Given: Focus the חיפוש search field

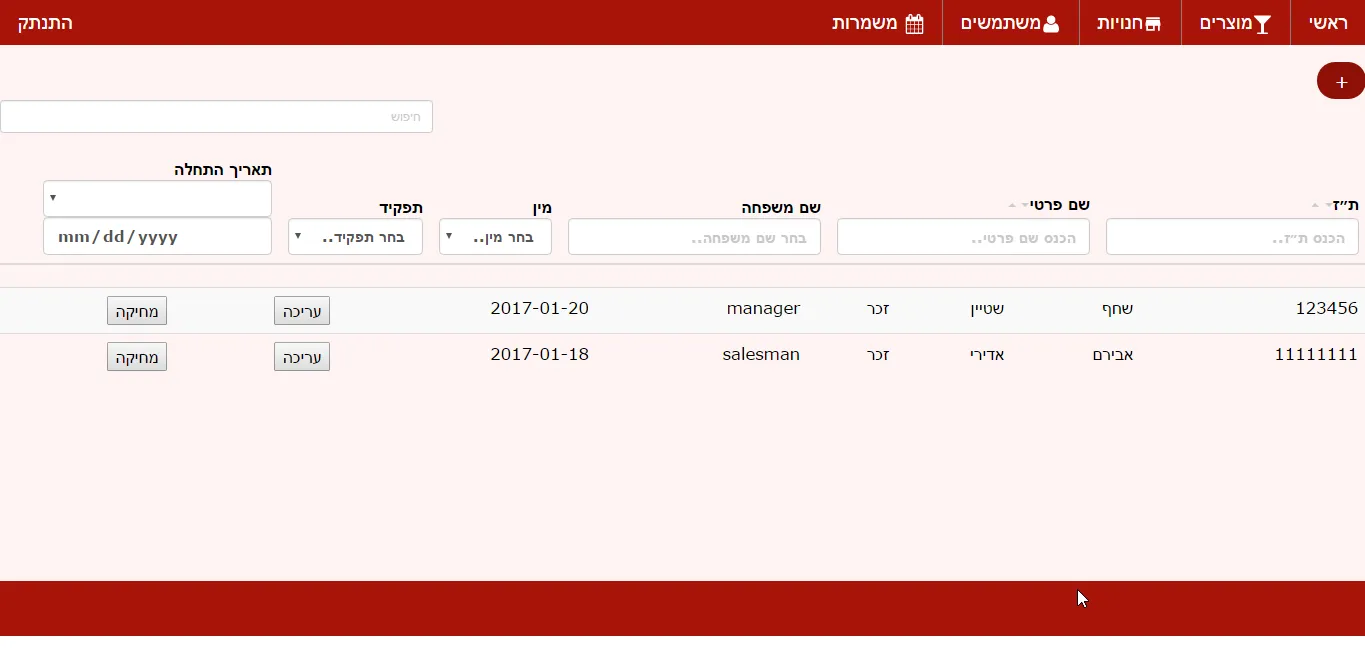Looking at the screenshot, I should click(216, 117).
